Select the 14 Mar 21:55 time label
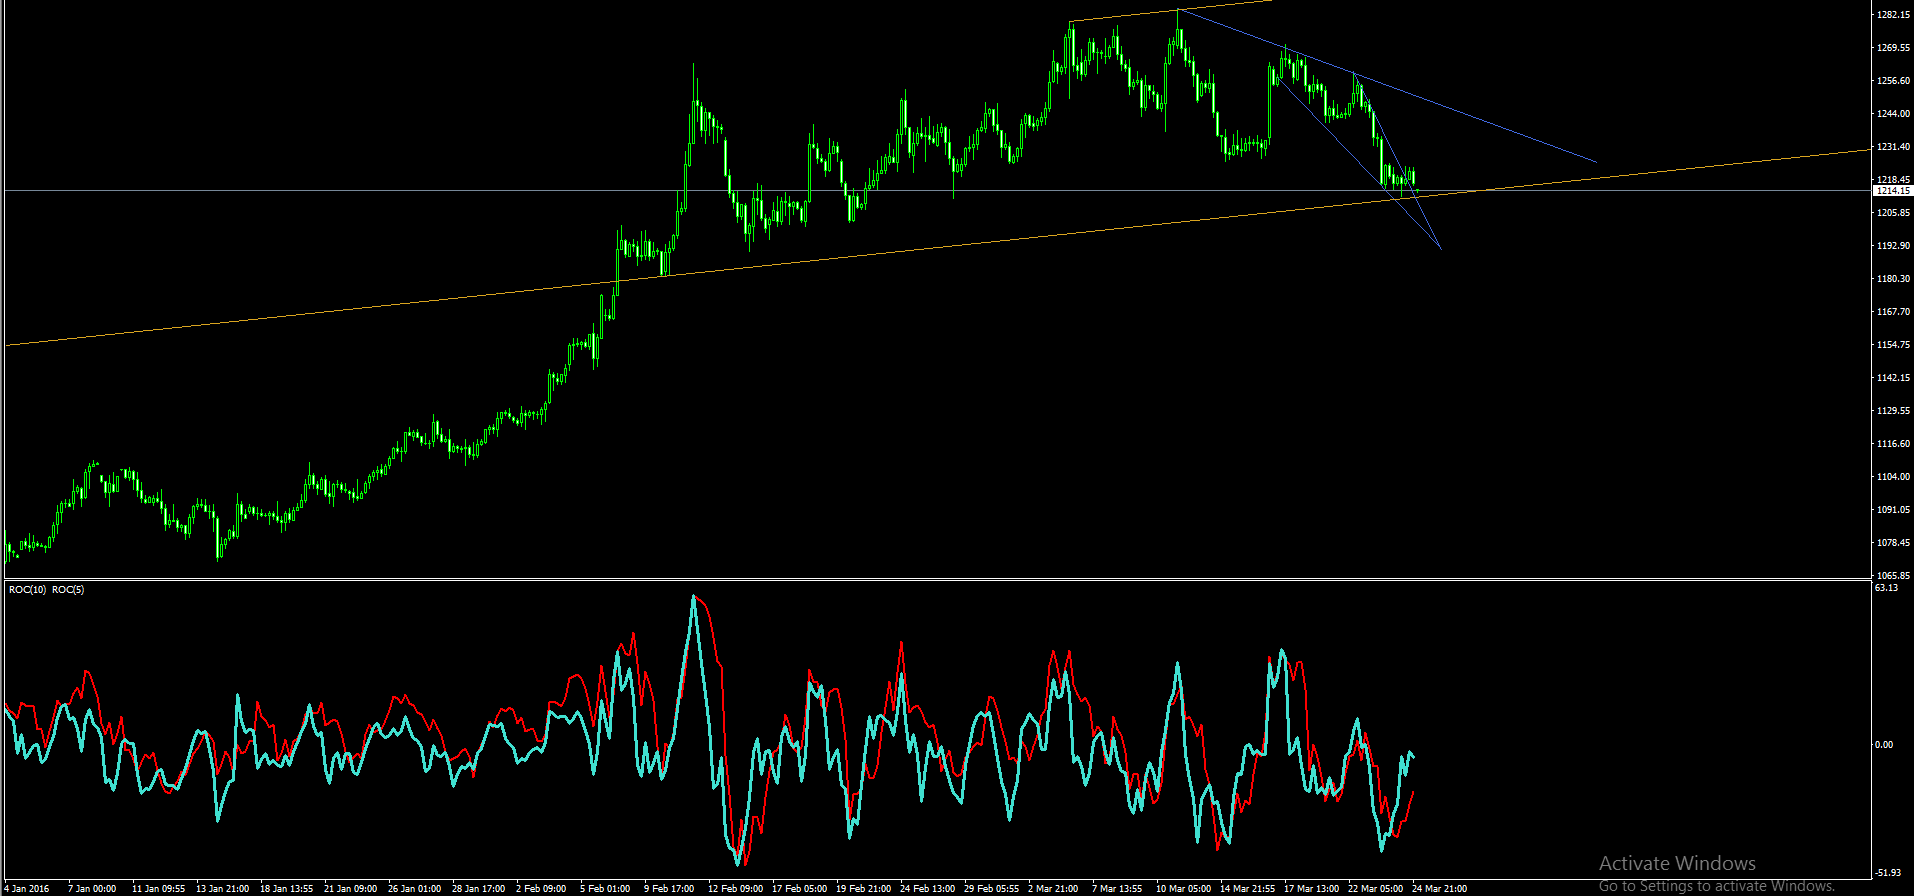This screenshot has width=1914, height=896. [1247, 889]
